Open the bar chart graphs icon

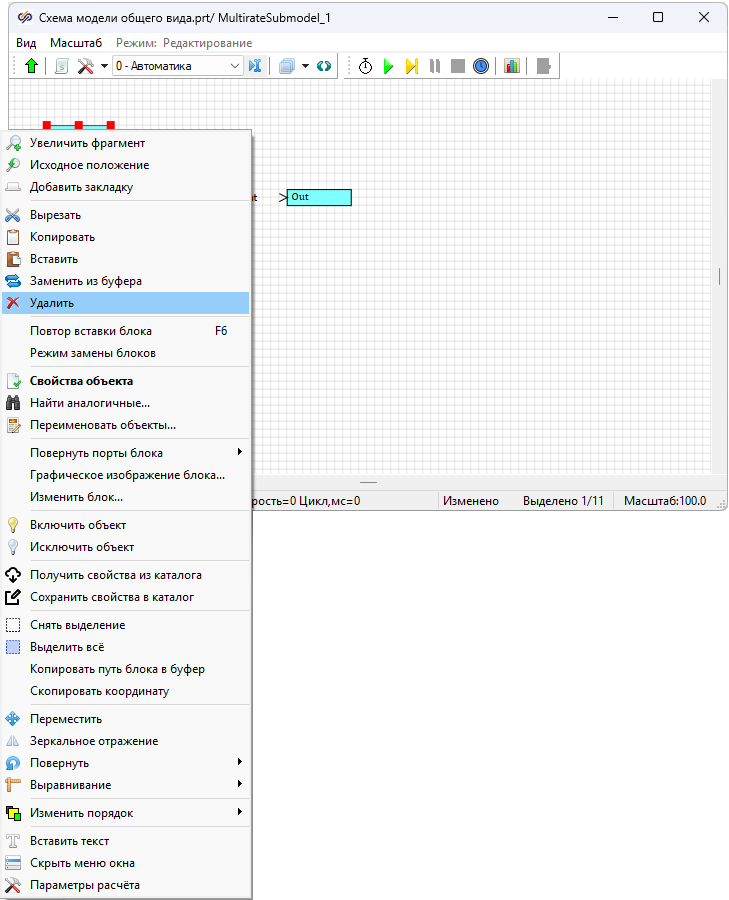pyautogui.click(x=511, y=66)
